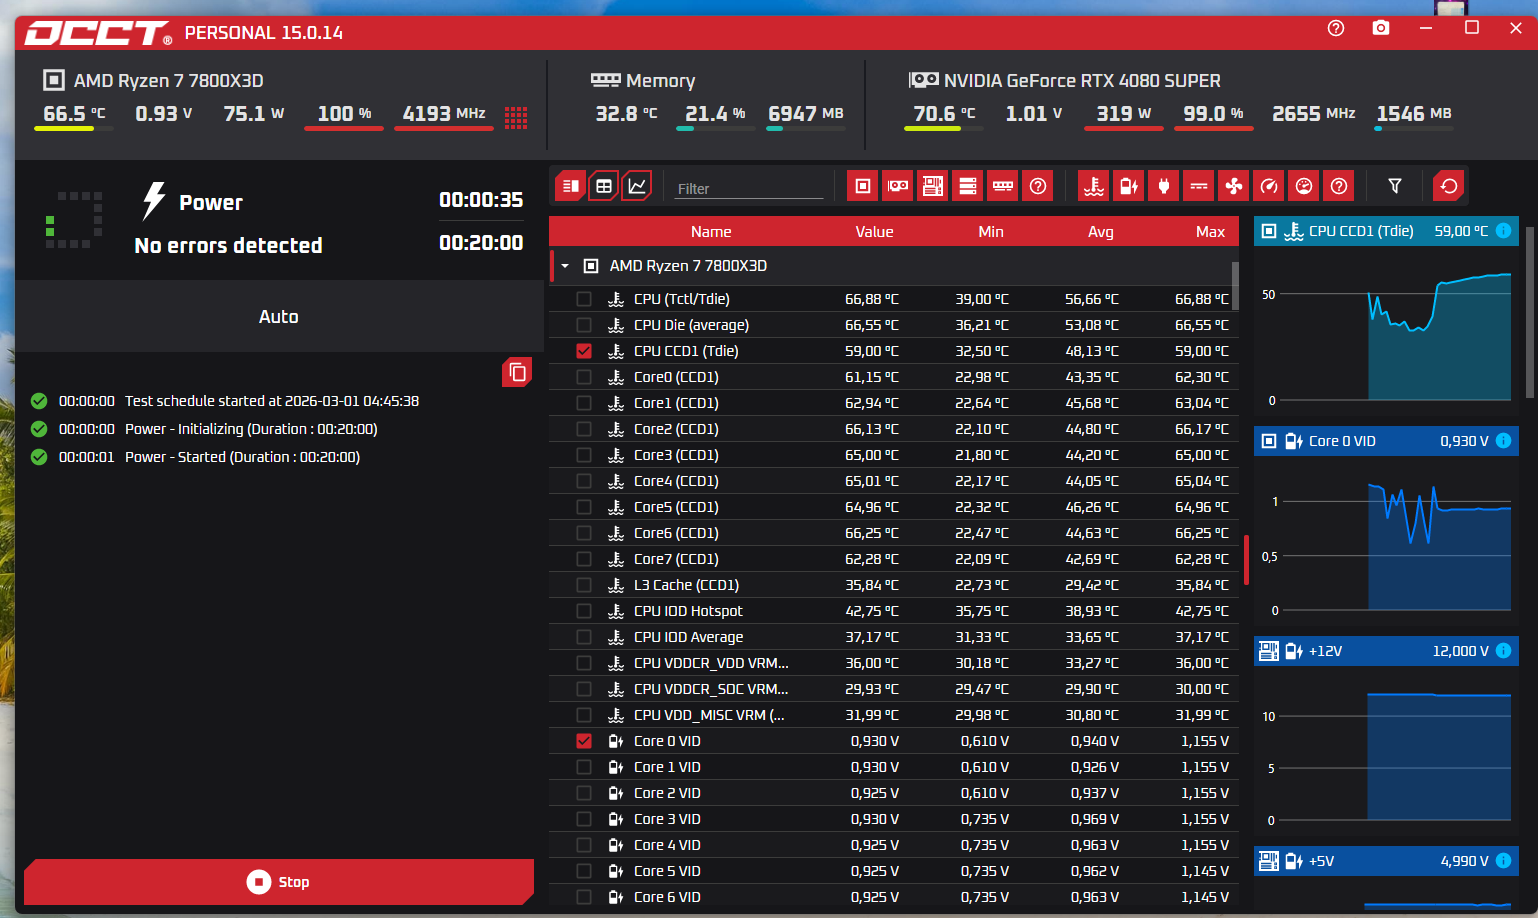Sort by the Name column header
The width and height of the screenshot is (1538, 918).
[x=711, y=232]
